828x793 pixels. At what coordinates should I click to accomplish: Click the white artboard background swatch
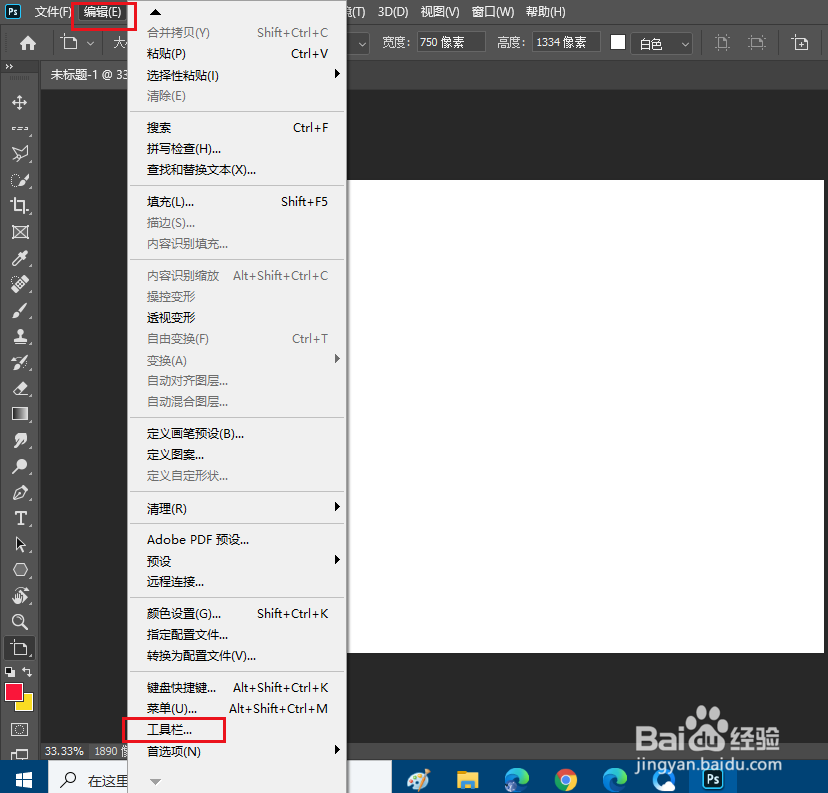tap(618, 42)
